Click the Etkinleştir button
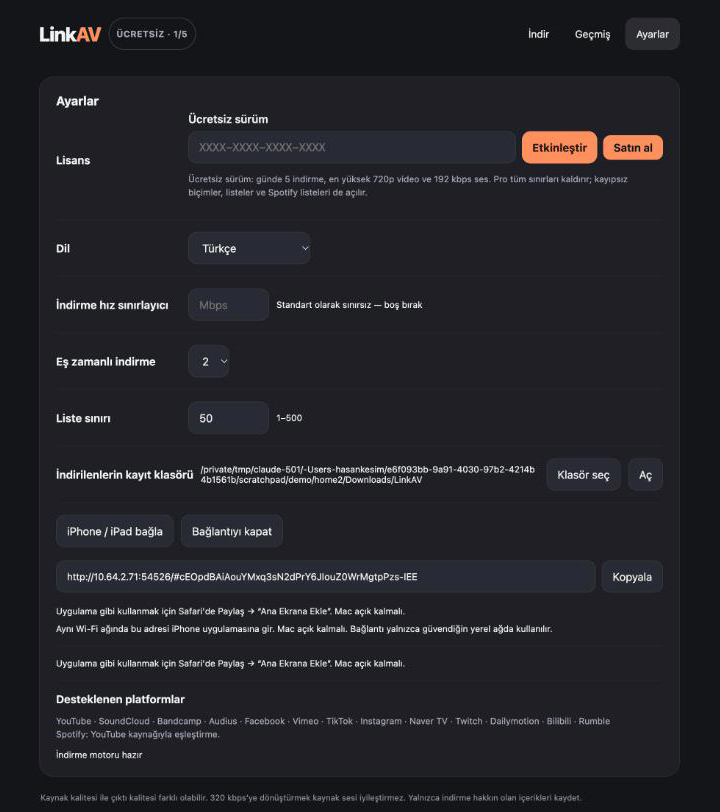 (559, 148)
